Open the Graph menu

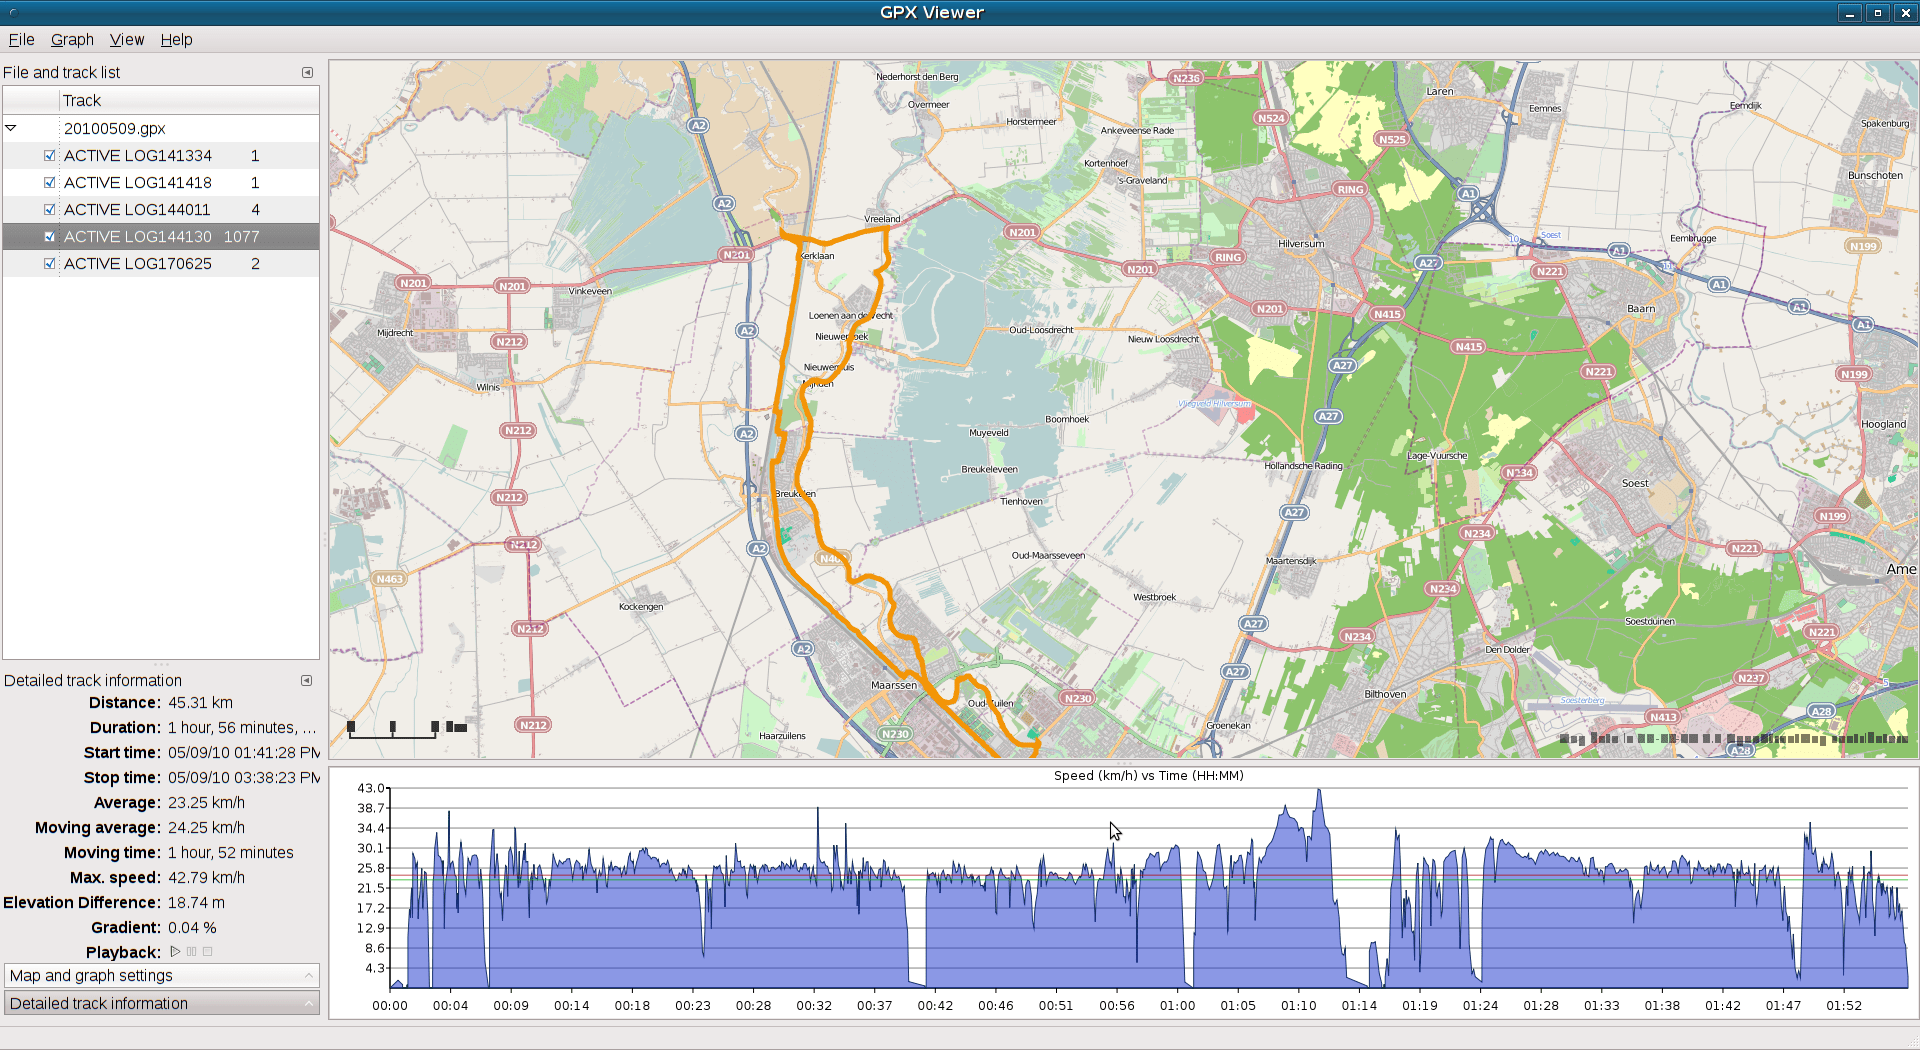point(72,40)
